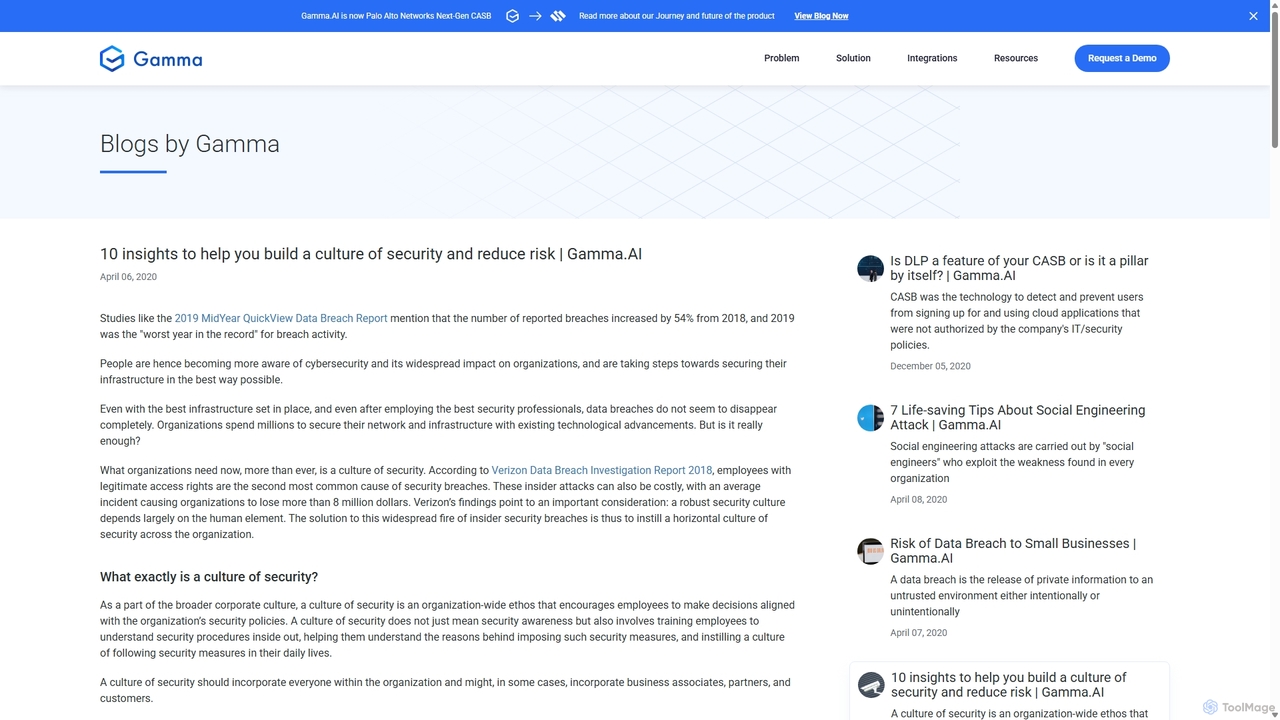Click thumbnail of Risk of Data Breach post
Viewport: 1280px width, 720px height.
[871, 551]
